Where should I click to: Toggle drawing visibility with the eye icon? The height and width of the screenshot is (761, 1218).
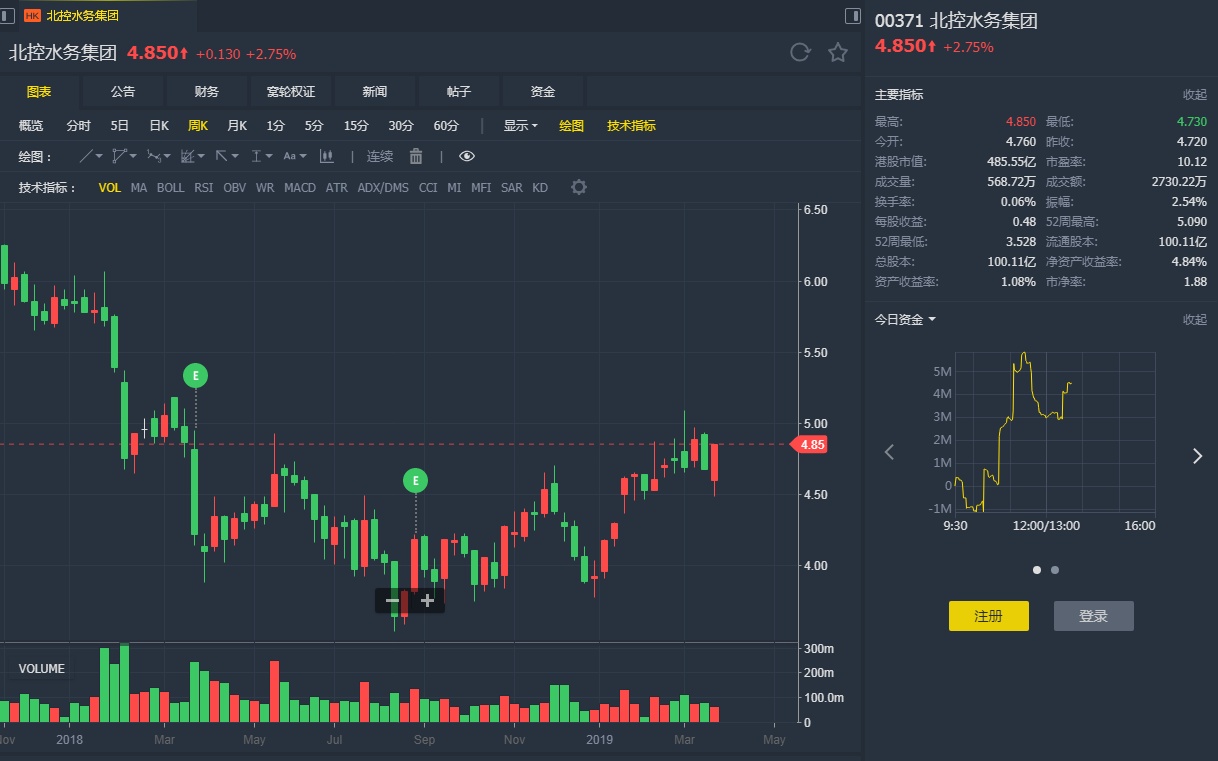point(467,156)
